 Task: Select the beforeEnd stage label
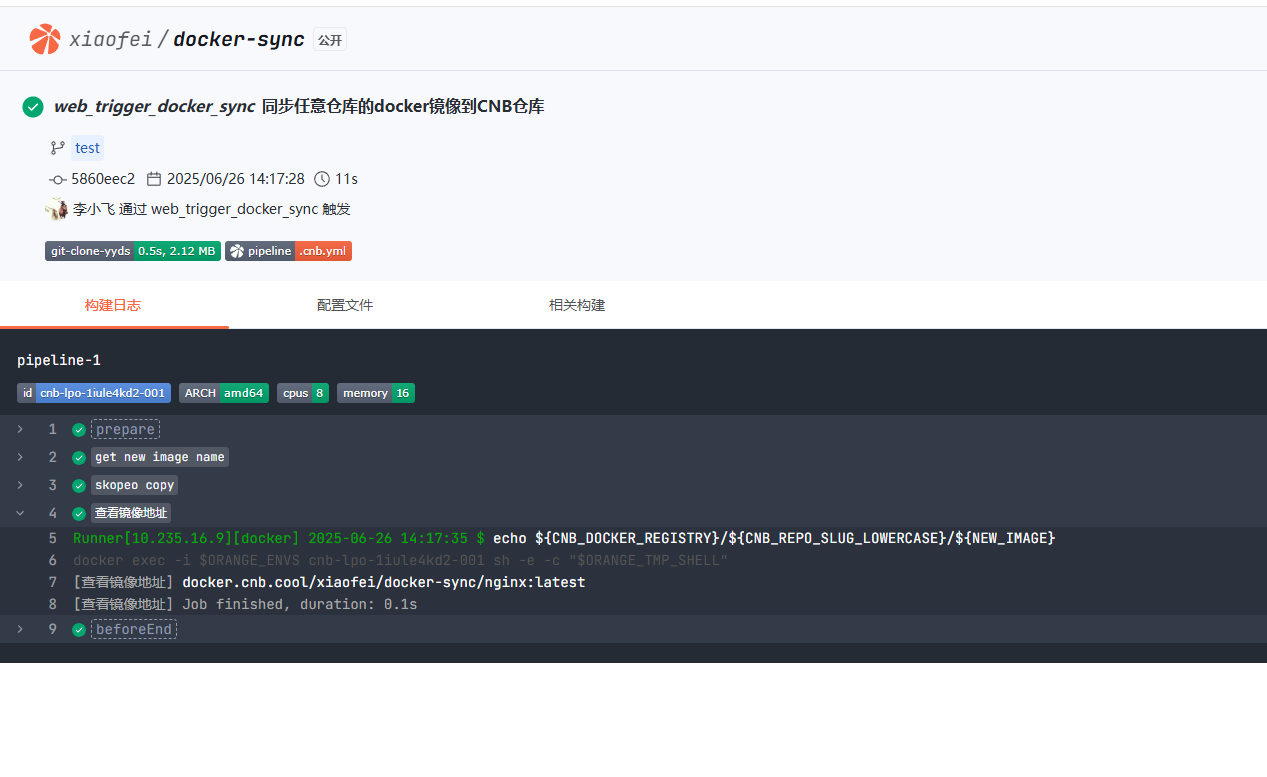134,629
